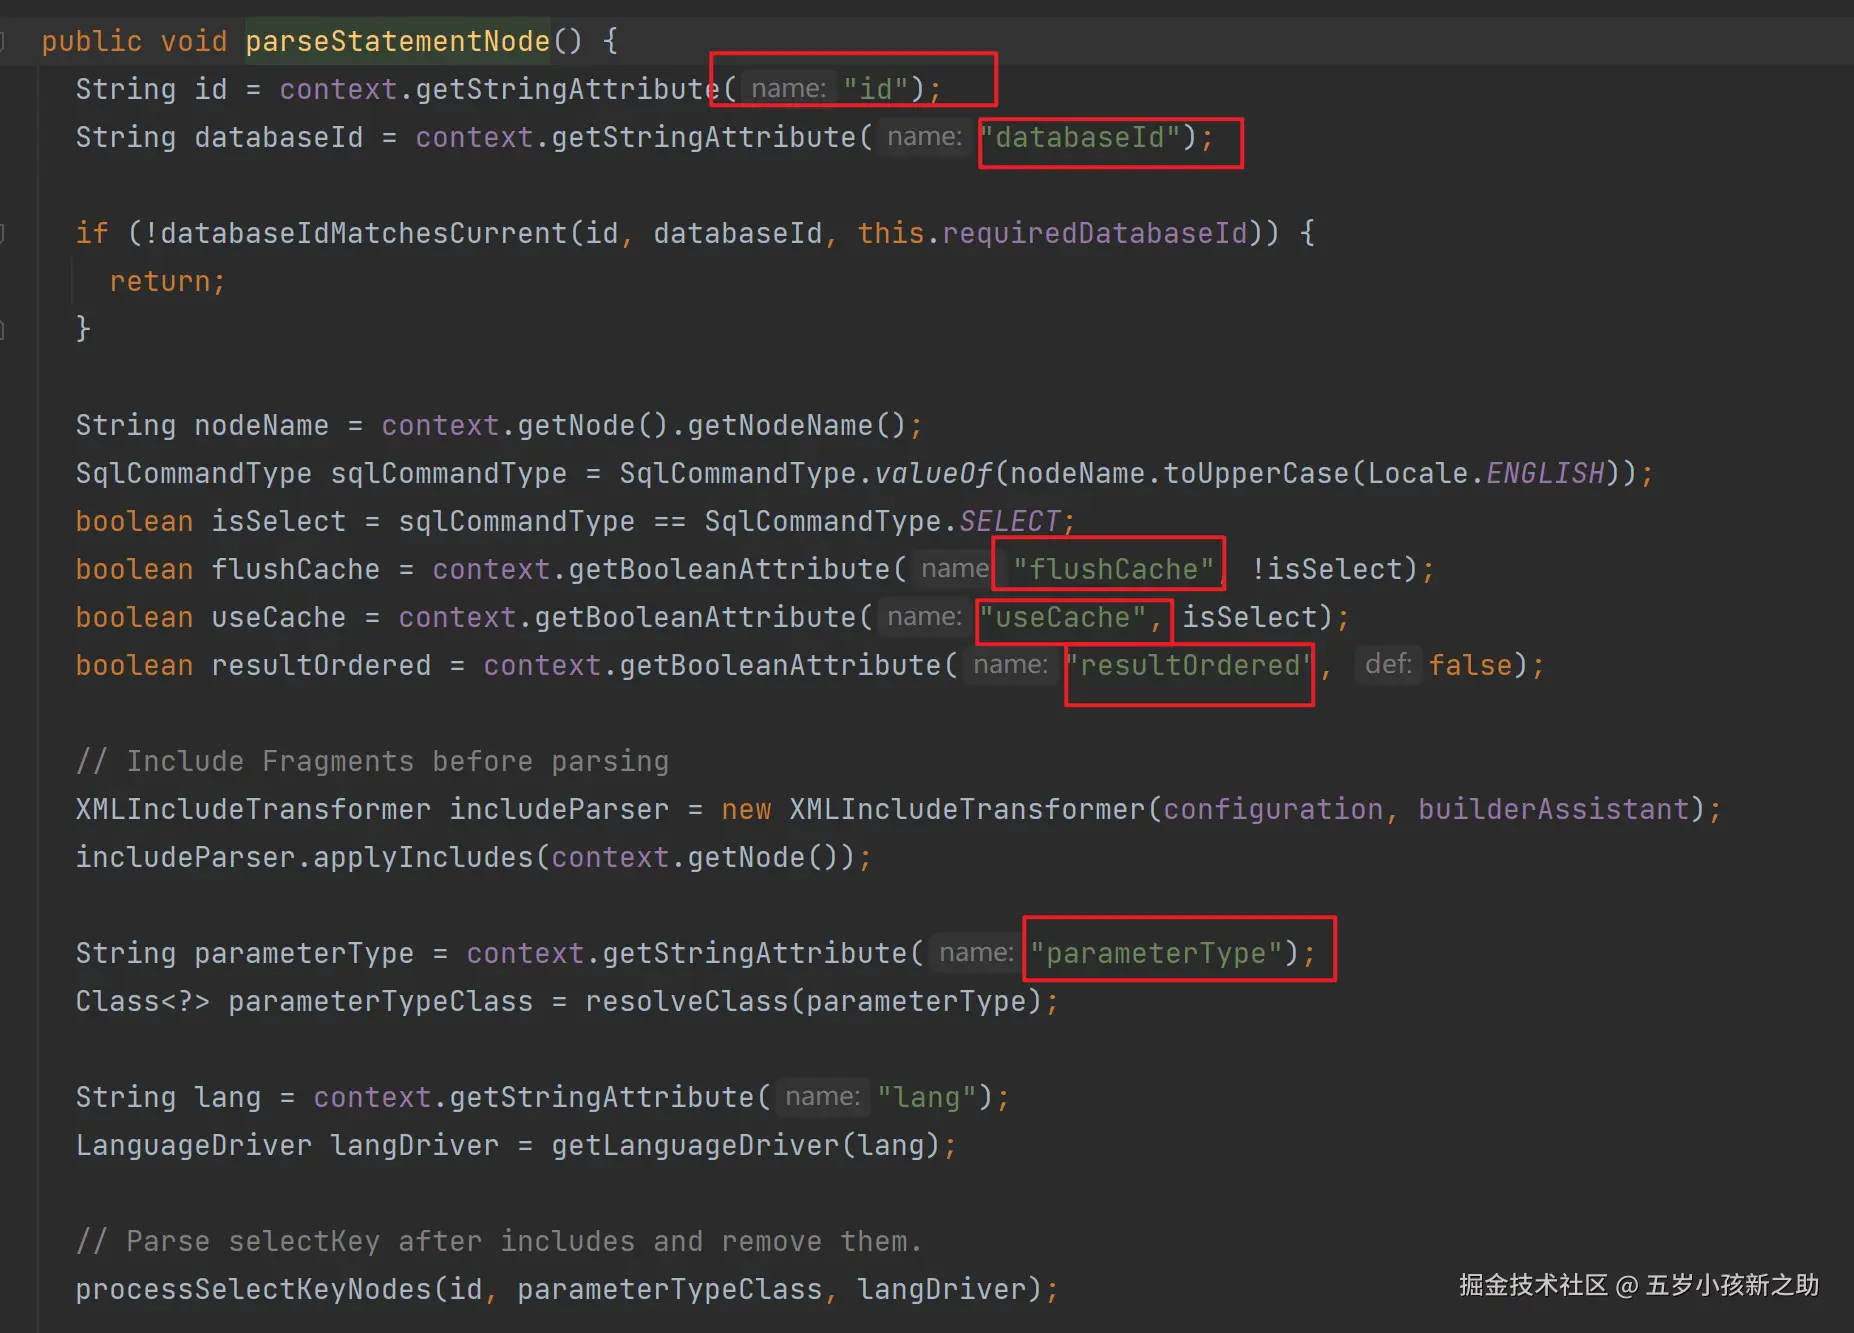
Task: Click the processSelectKeyNodes method call
Action: click(254, 1289)
